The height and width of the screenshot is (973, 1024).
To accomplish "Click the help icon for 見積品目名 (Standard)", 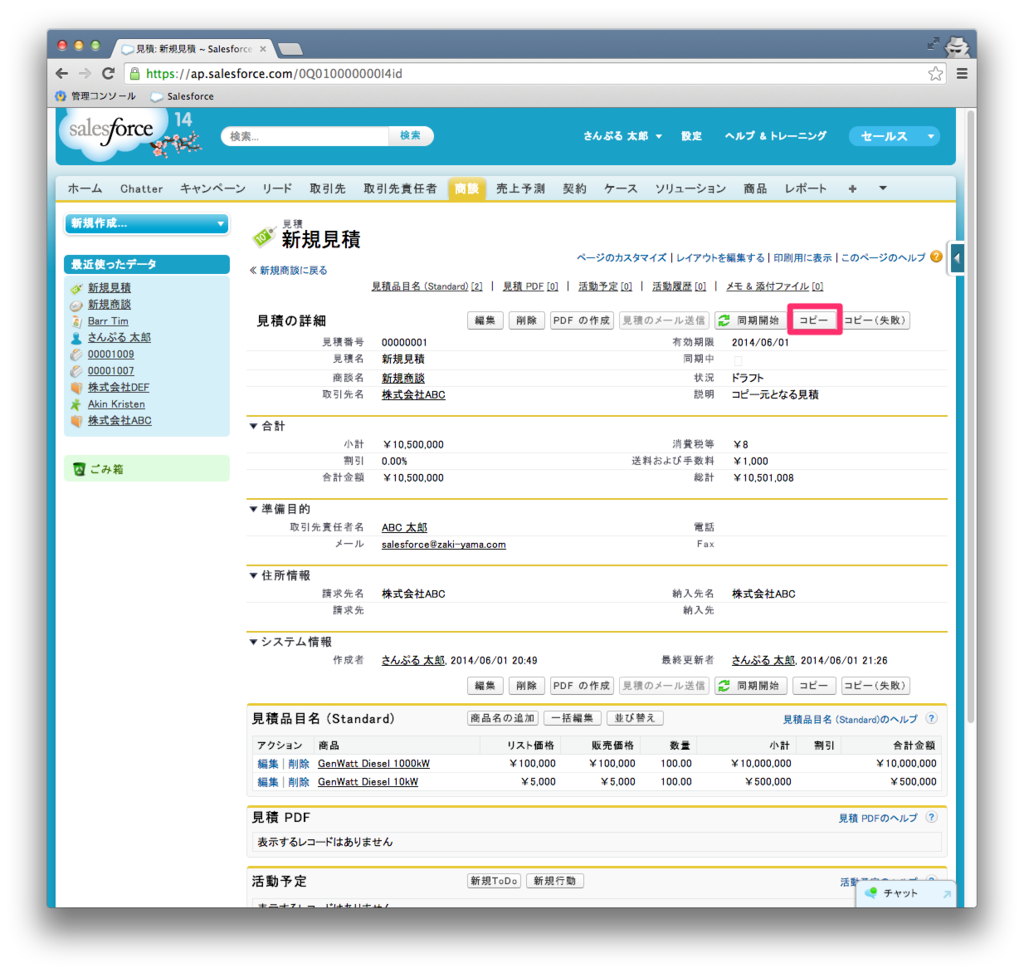I will (x=932, y=718).
